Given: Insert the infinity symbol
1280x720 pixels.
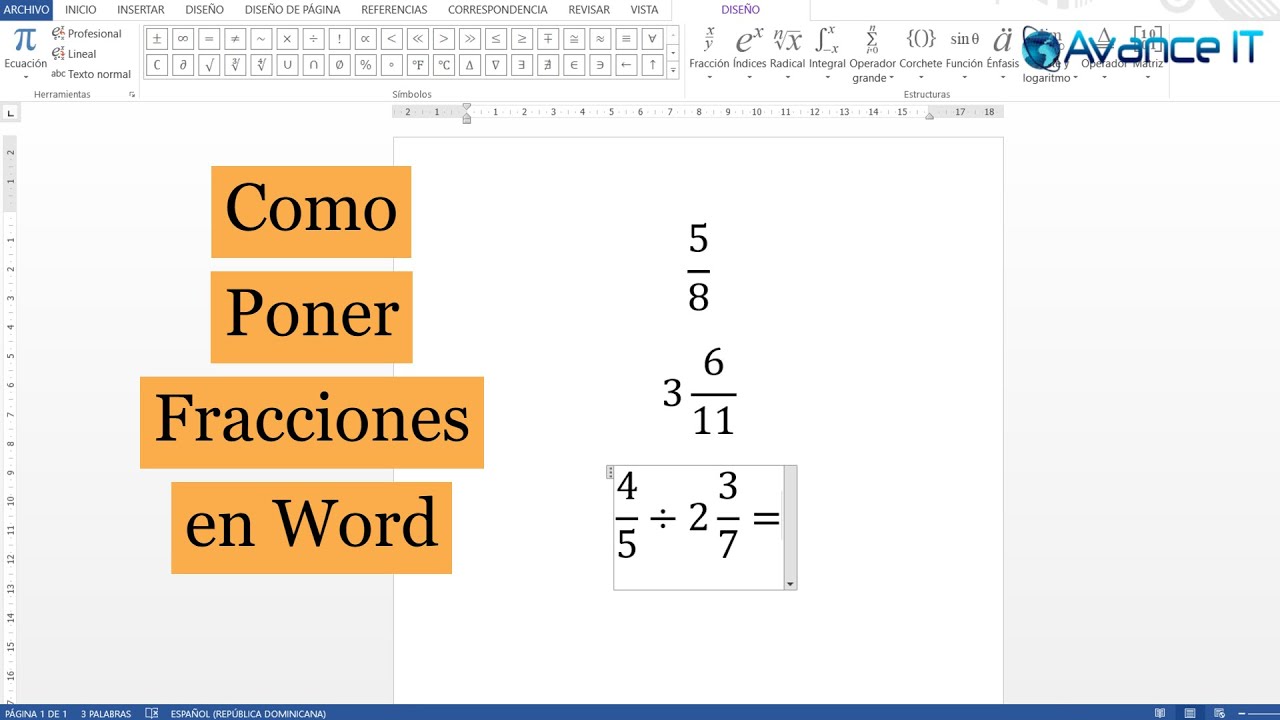Looking at the screenshot, I should pos(183,39).
